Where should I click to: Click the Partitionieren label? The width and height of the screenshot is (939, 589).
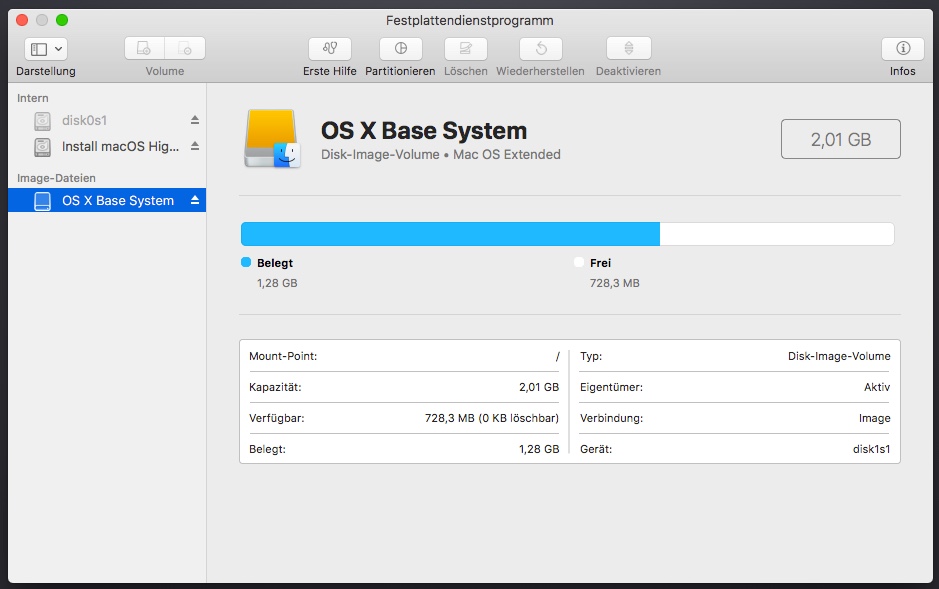pos(400,71)
